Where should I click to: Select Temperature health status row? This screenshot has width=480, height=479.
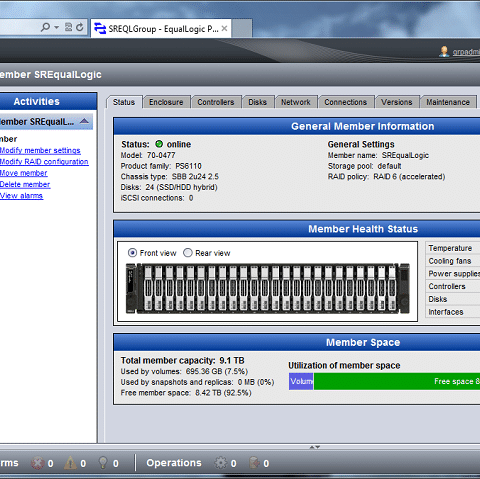tap(453, 248)
